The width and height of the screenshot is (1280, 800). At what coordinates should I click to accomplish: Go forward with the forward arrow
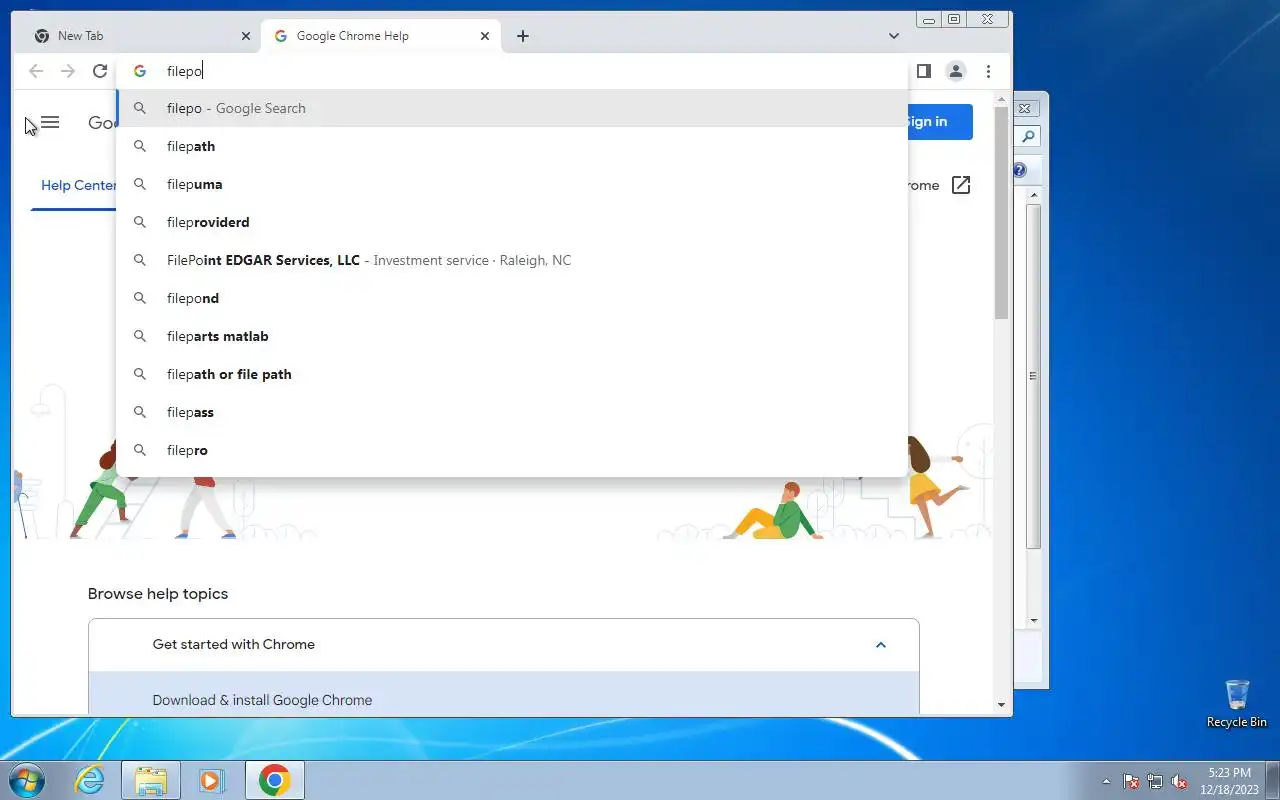click(x=68, y=71)
